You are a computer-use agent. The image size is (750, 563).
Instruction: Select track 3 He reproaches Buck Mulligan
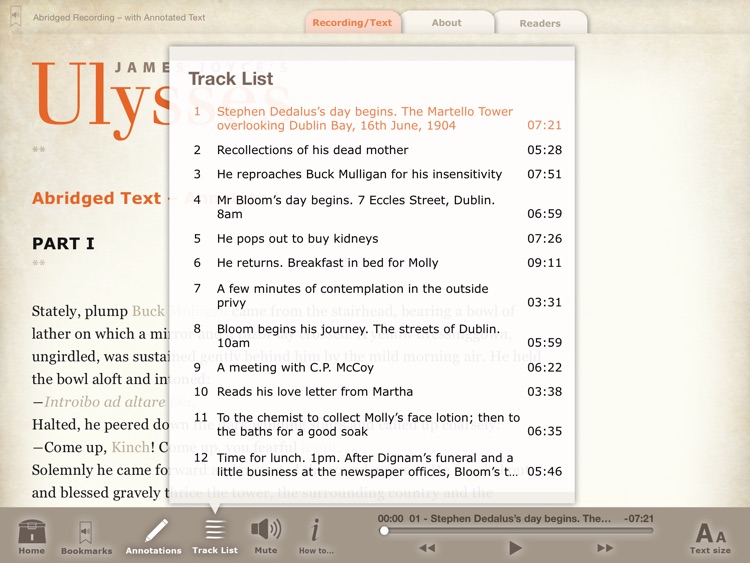377,174
